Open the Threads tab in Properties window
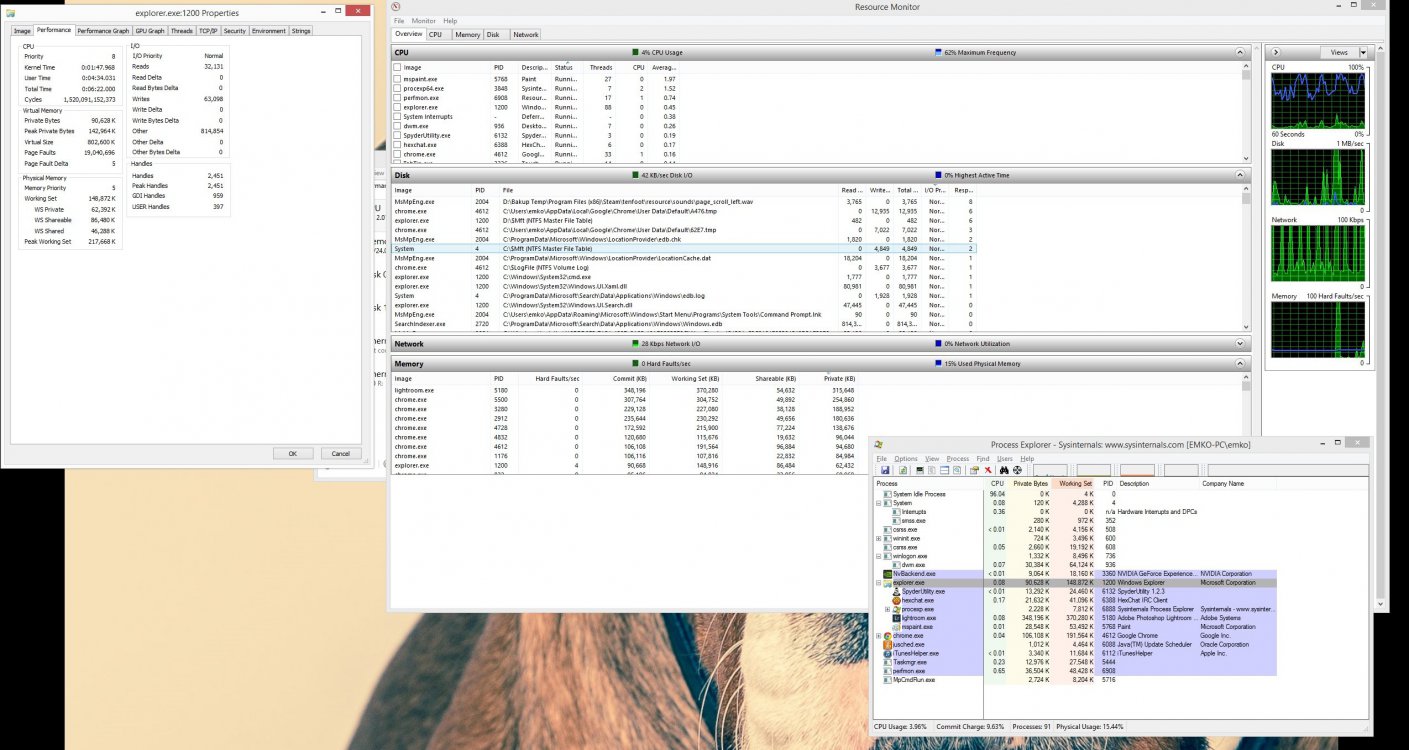The width and height of the screenshot is (1409, 750). (182, 31)
